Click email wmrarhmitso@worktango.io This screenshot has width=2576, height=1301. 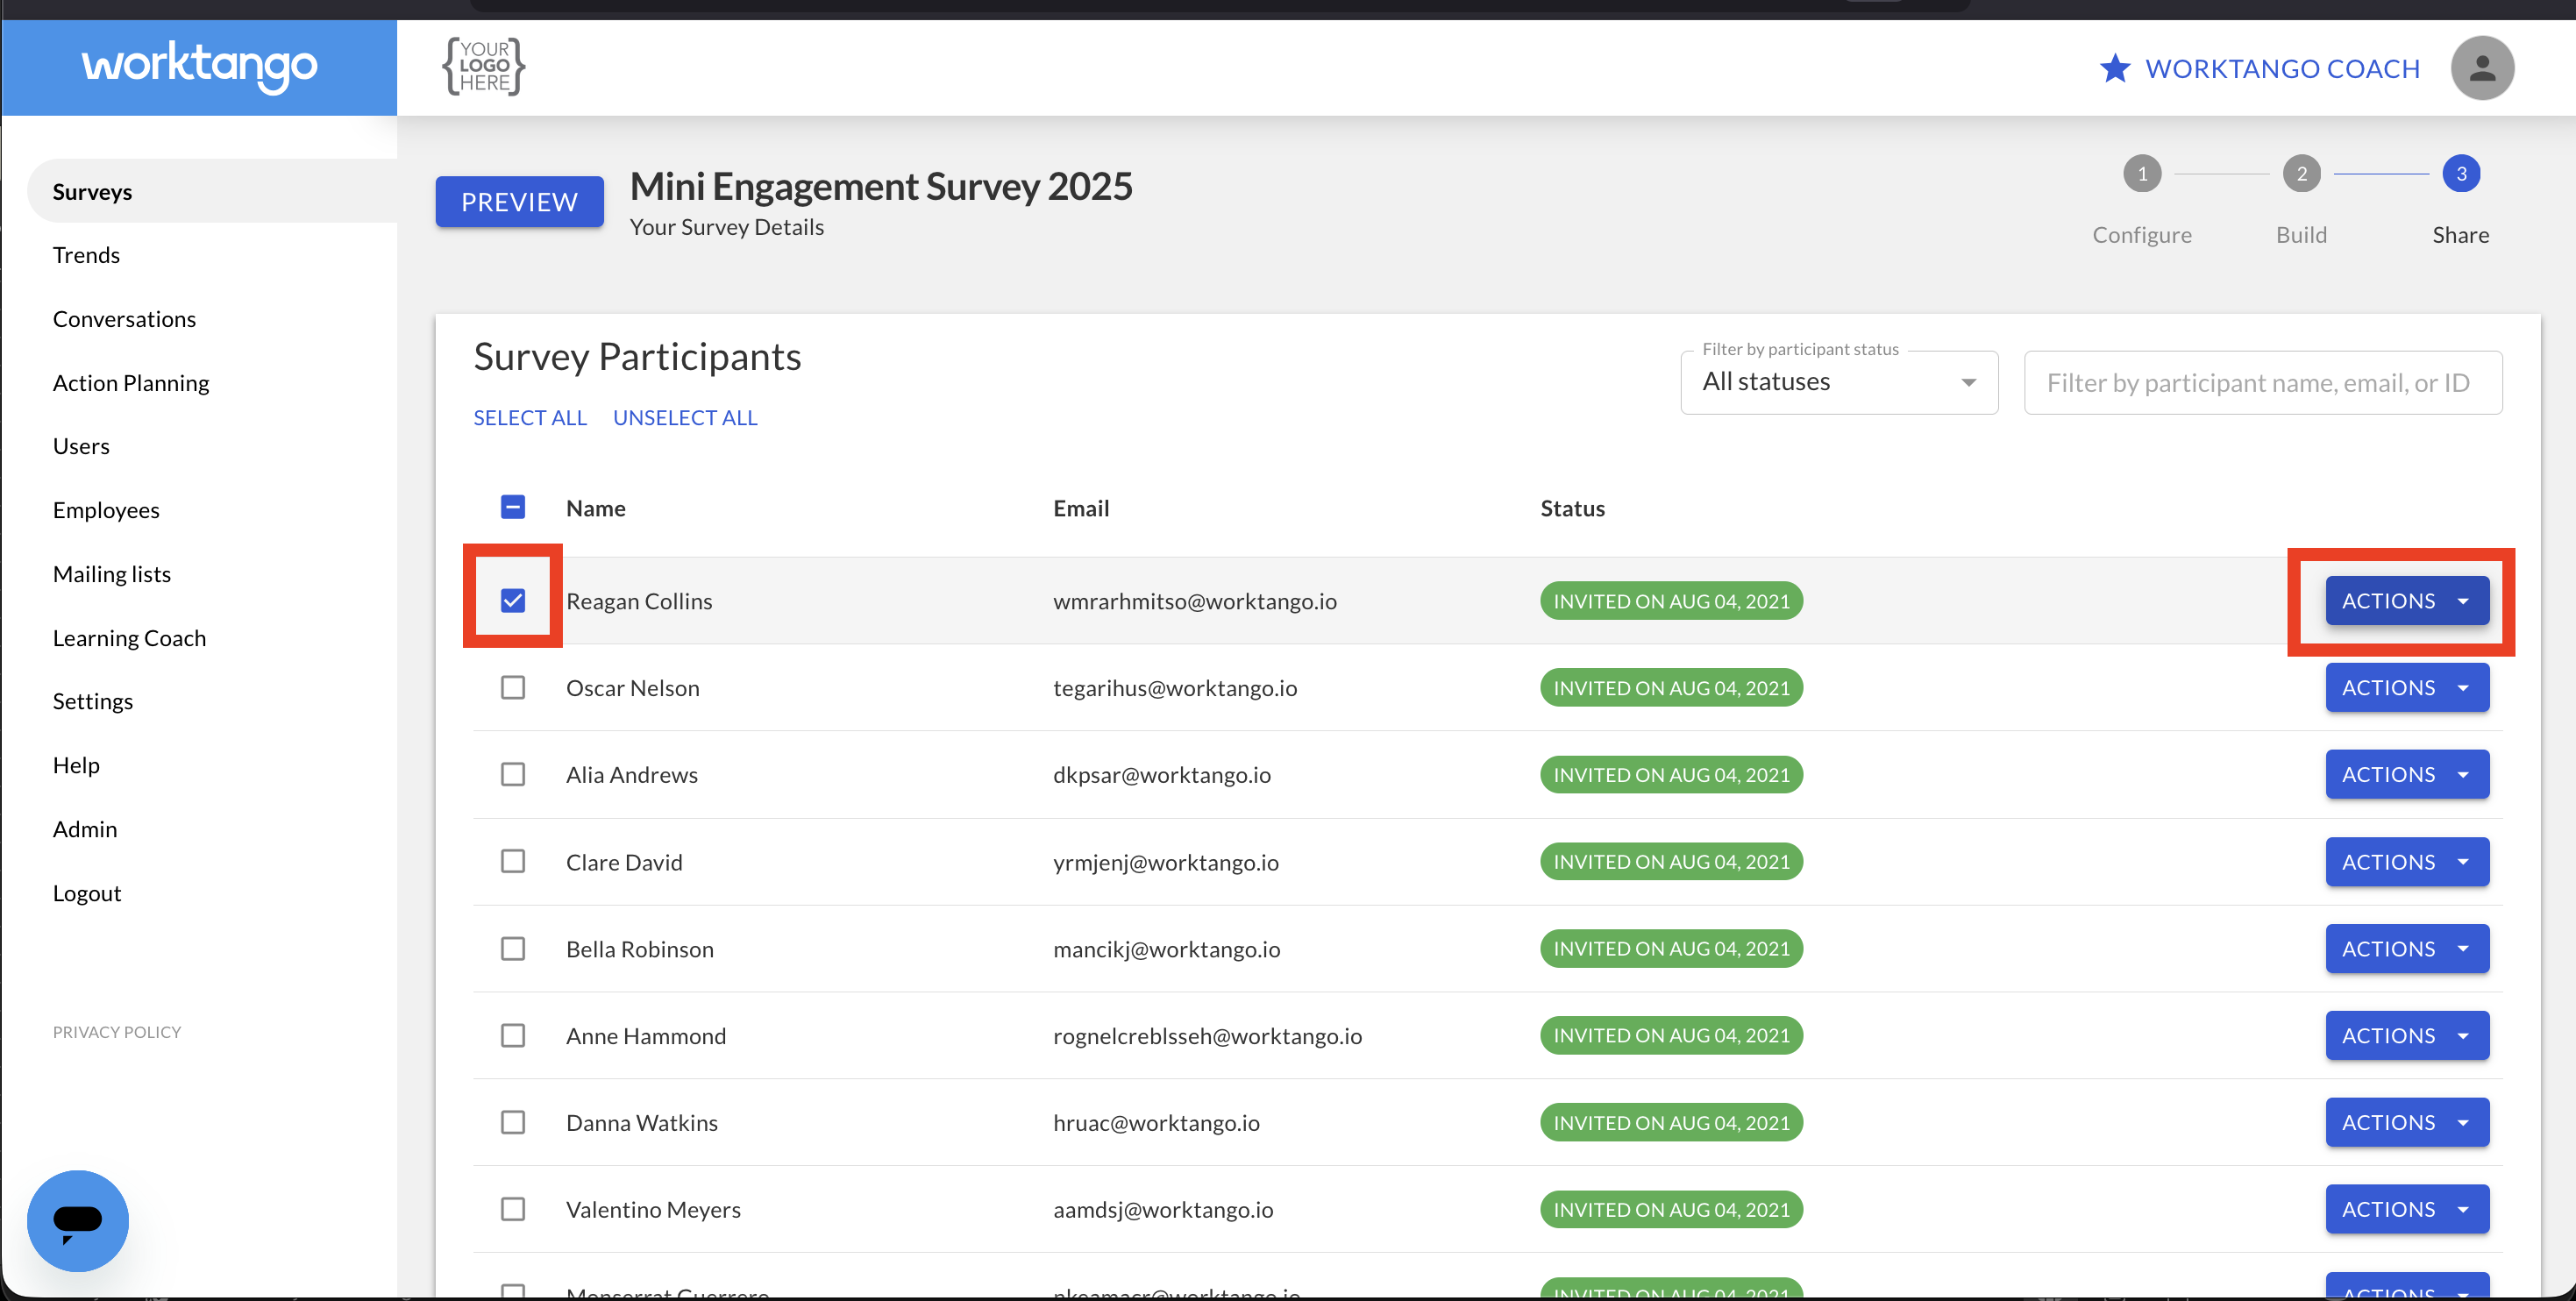coord(1195,601)
